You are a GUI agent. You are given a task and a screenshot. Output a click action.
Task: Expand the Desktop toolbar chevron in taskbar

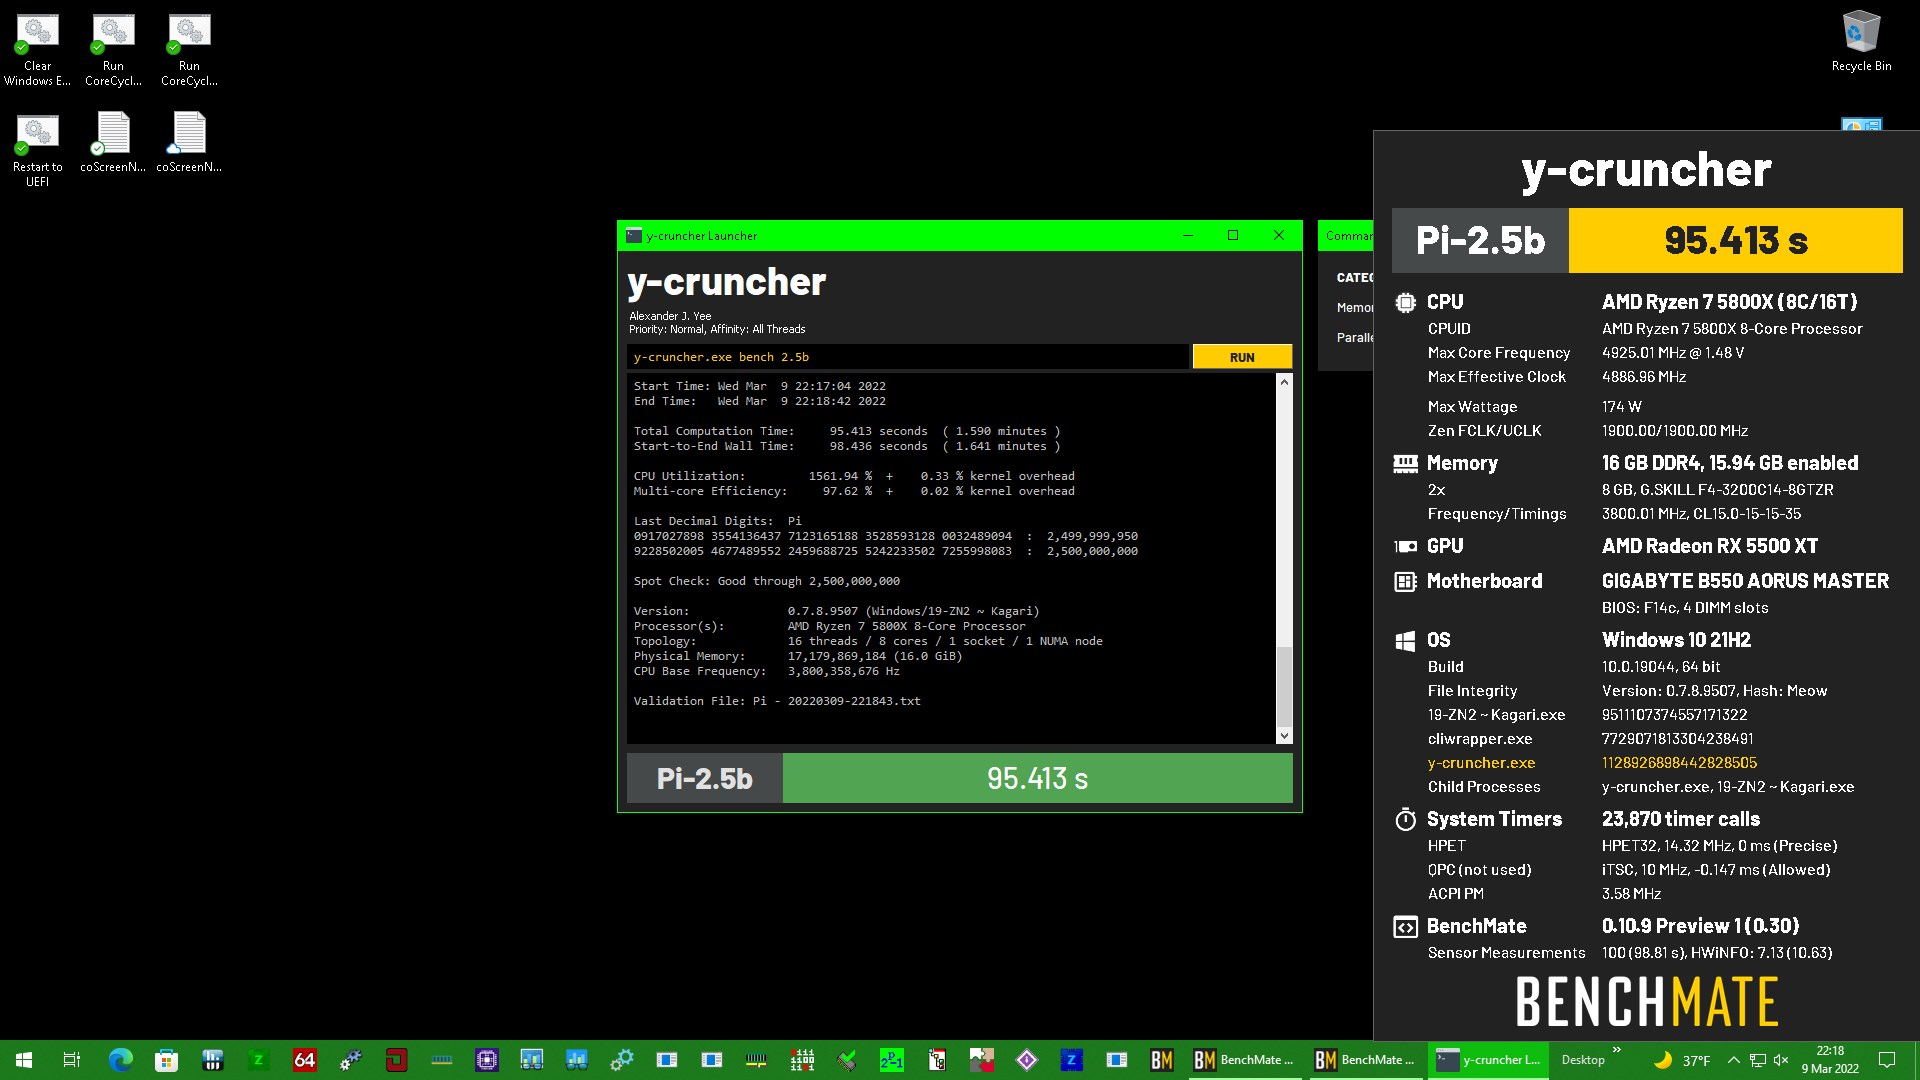click(x=1617, y=1050)
